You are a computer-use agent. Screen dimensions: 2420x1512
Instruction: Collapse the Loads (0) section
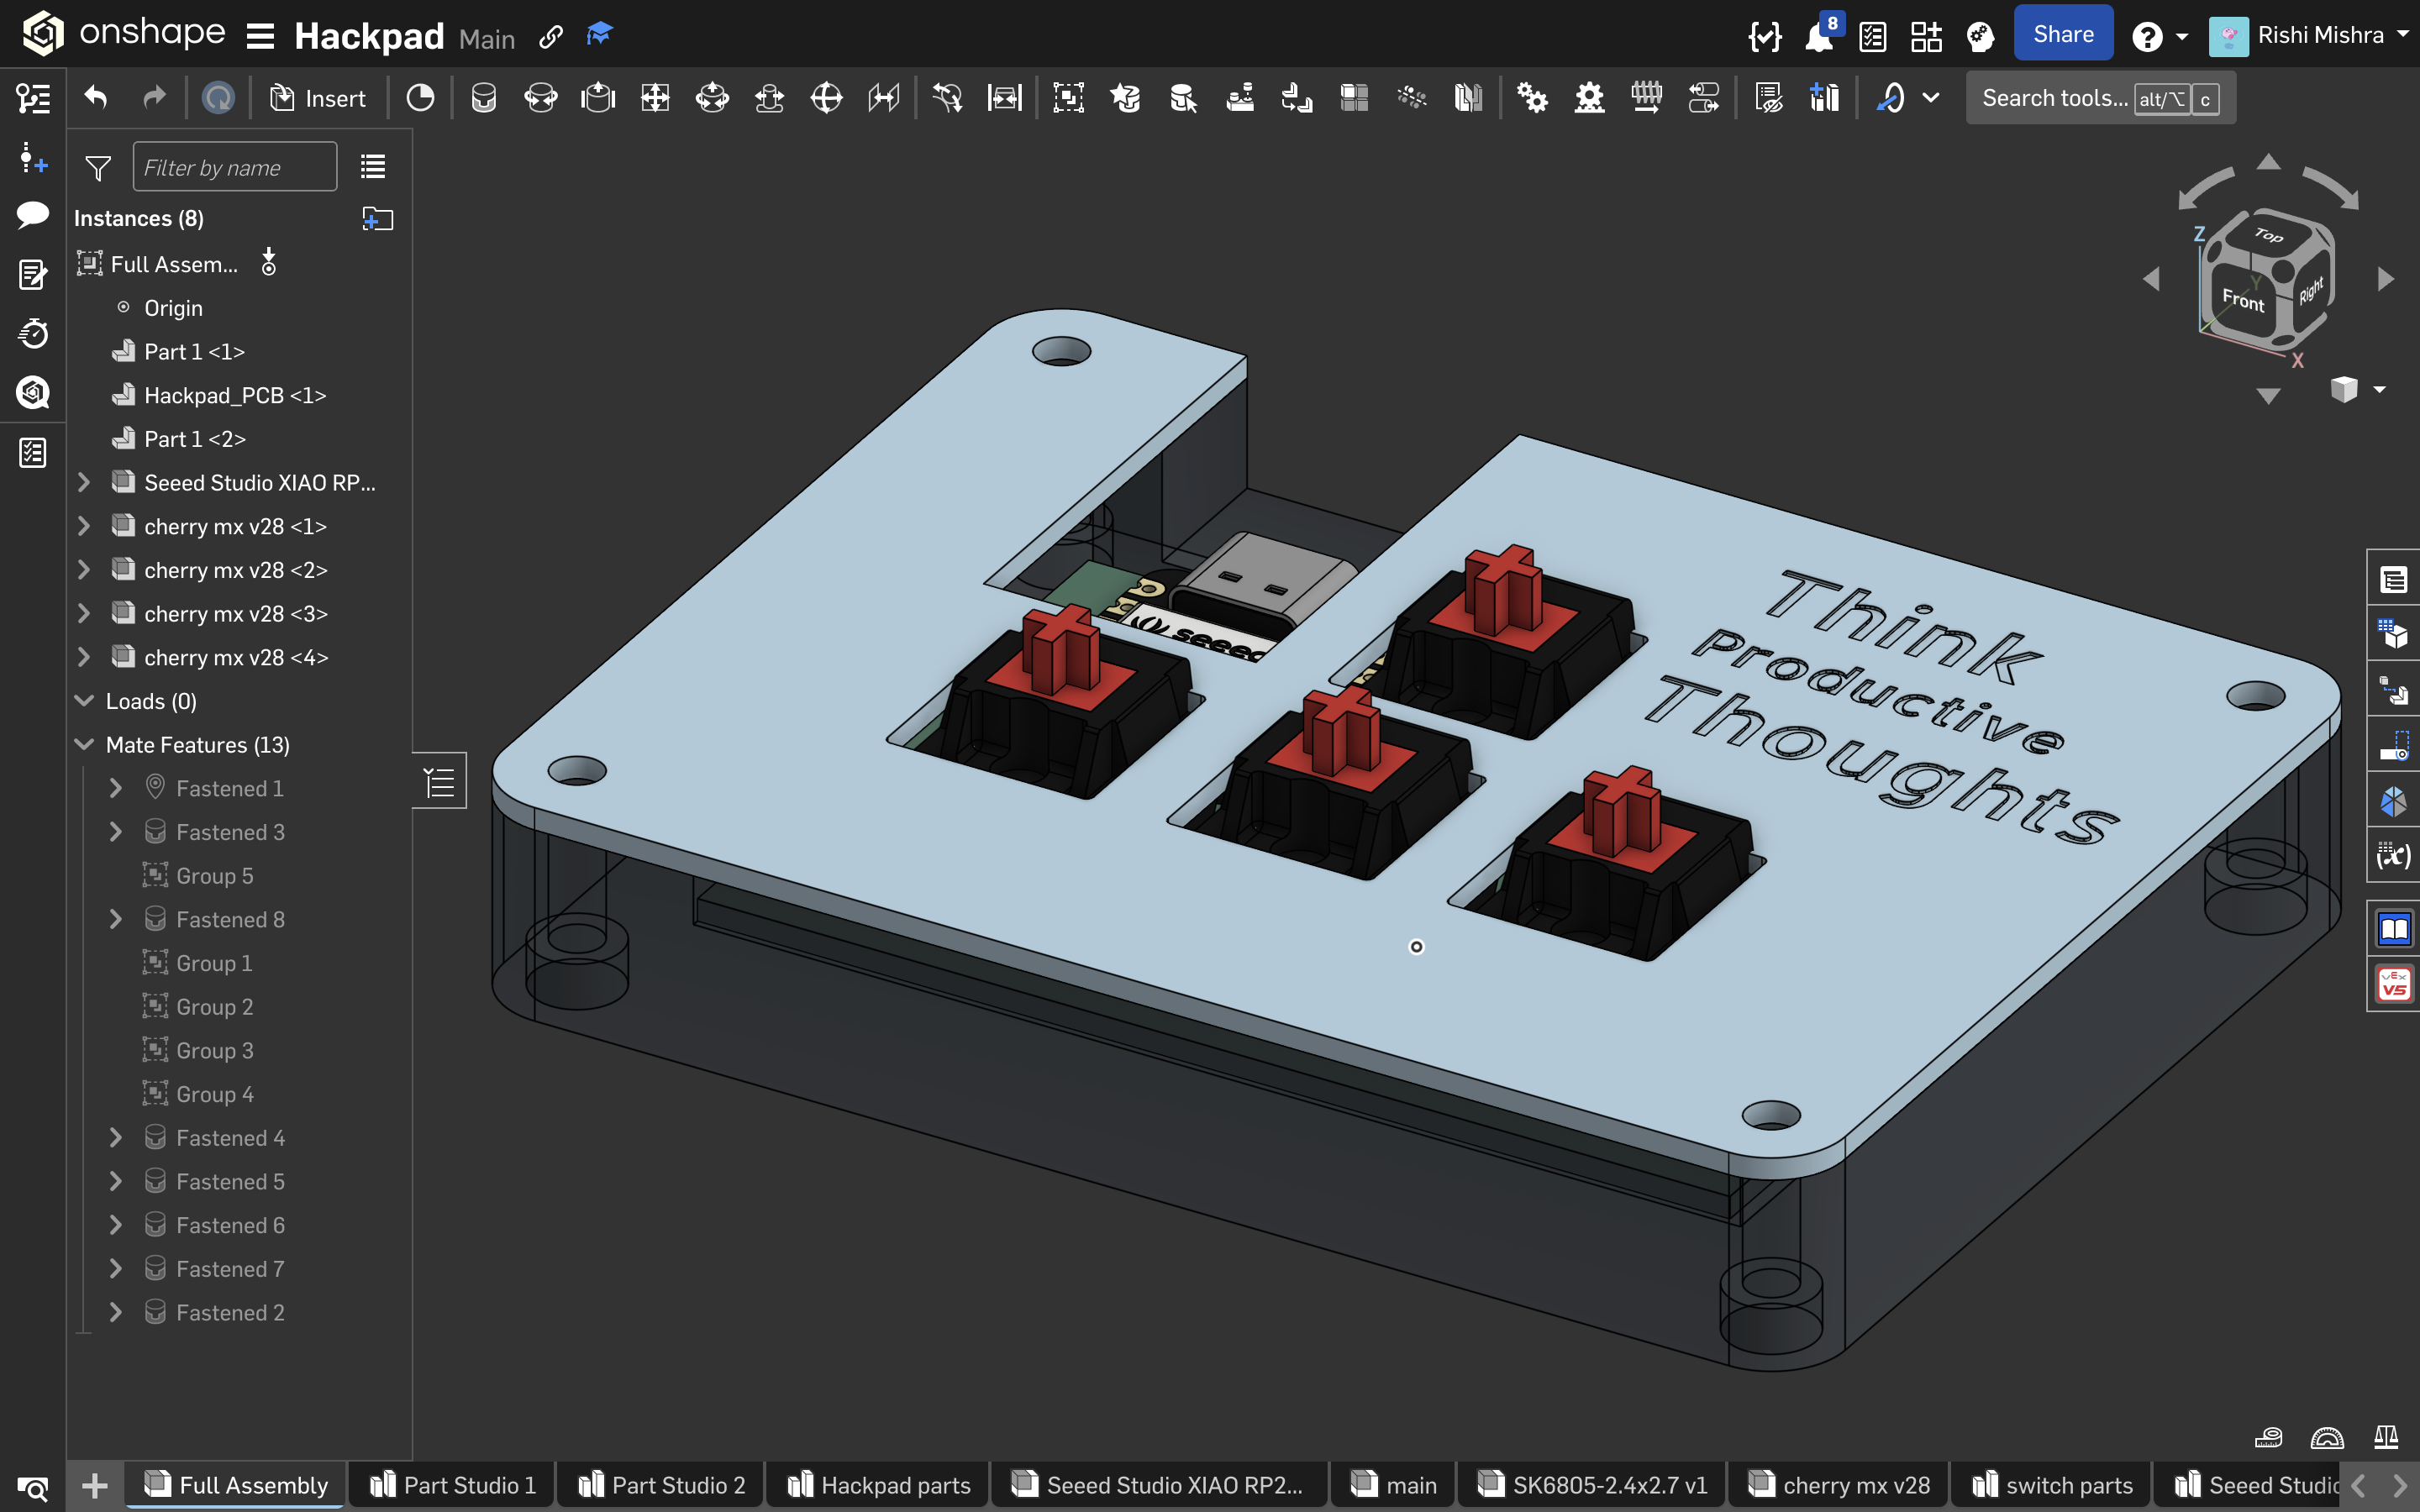[84, 701]
